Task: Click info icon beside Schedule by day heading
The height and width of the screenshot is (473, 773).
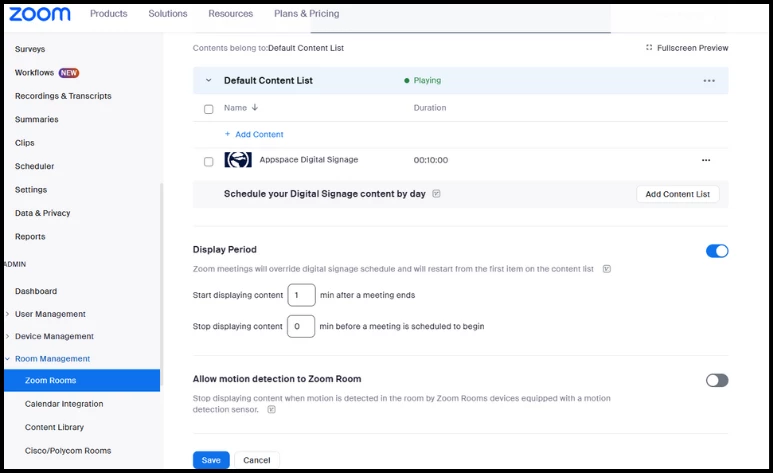Action: [436, 193]
